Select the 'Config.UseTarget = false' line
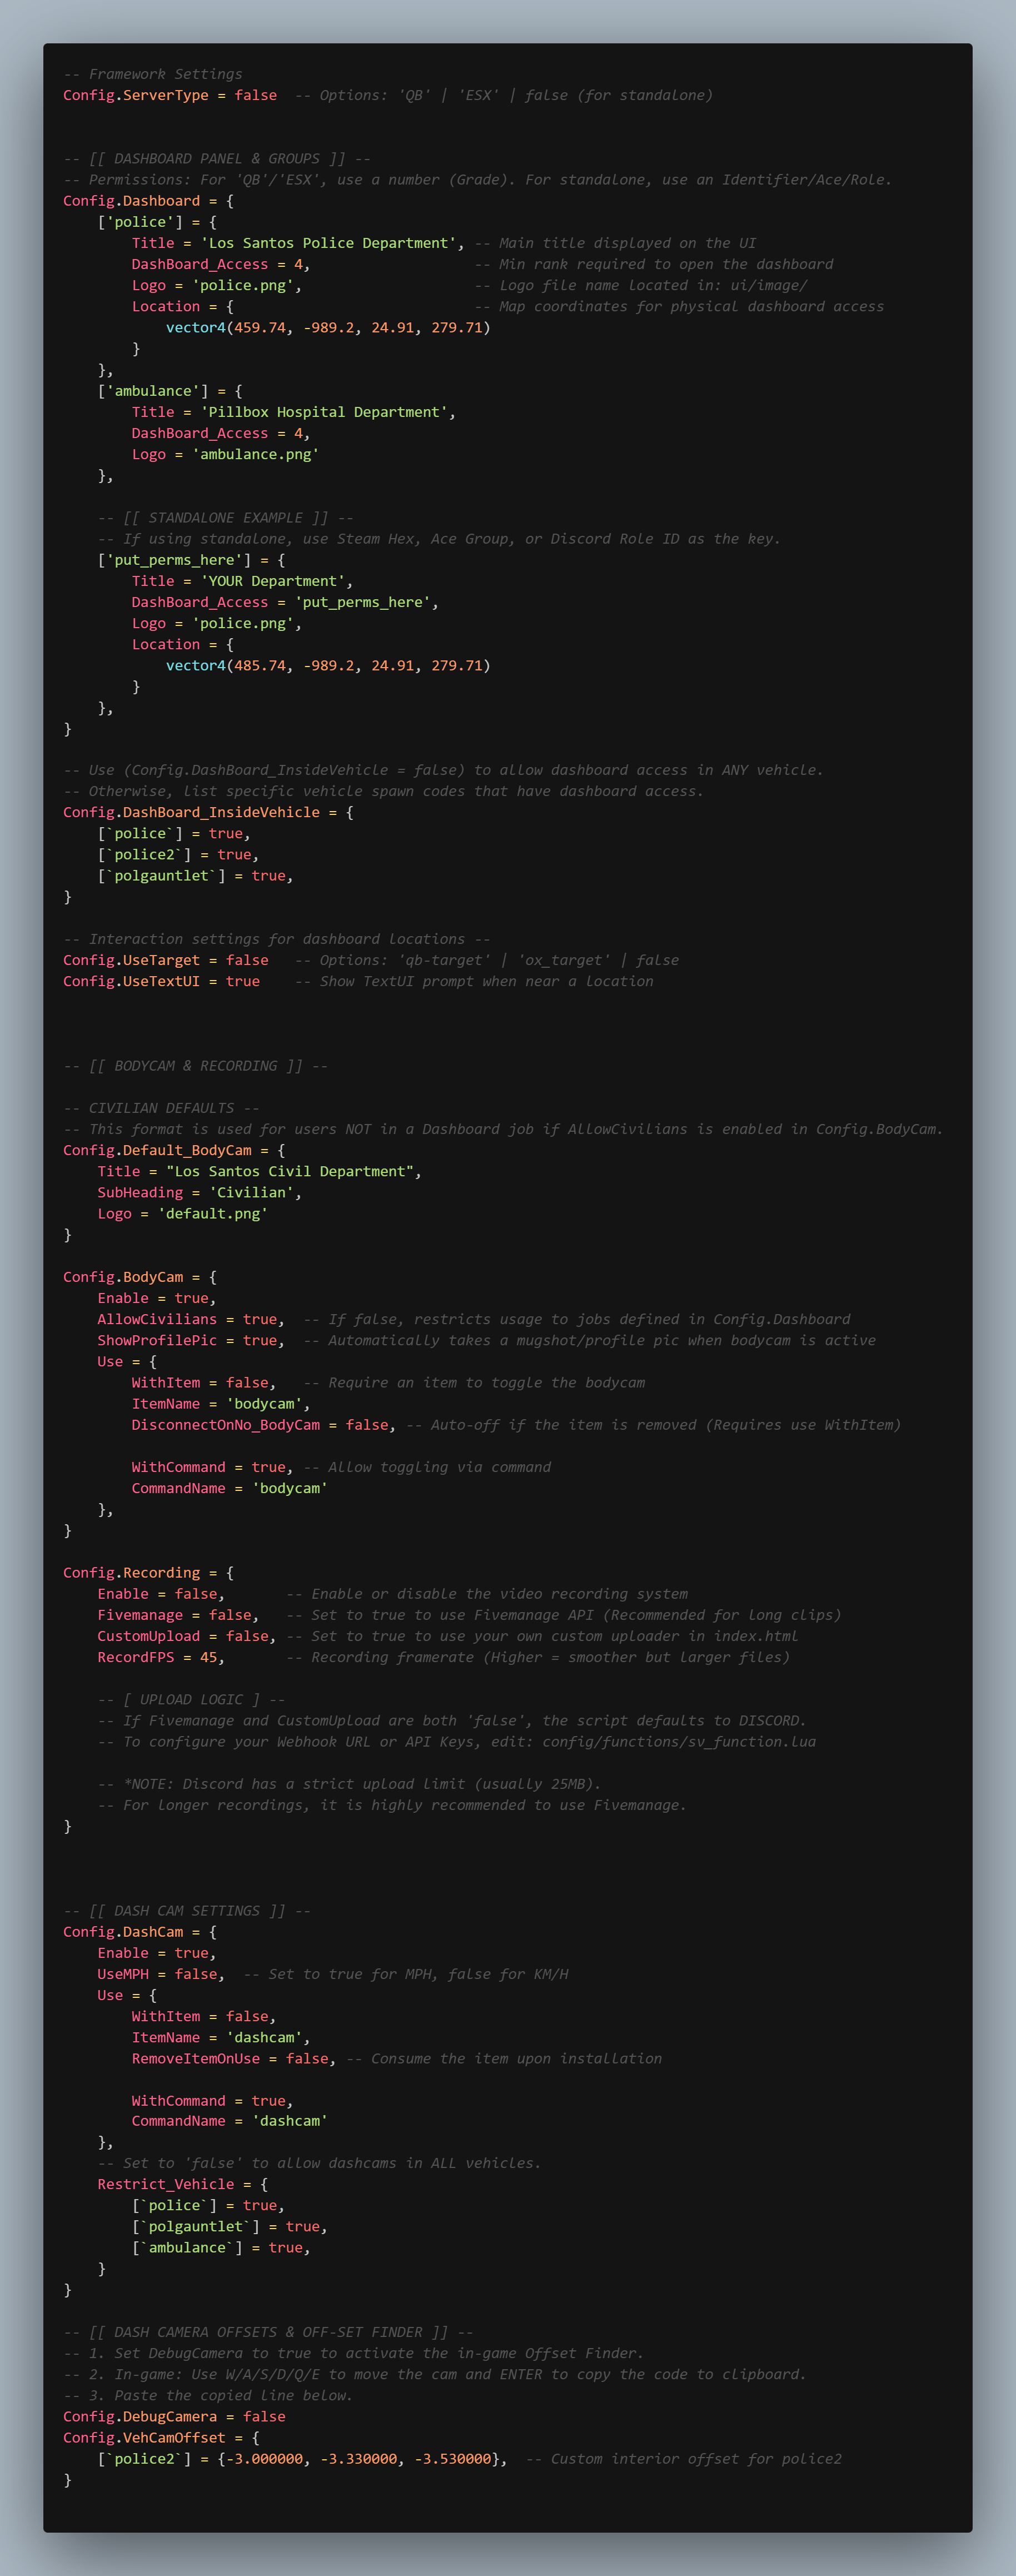The image size is (1016, 2576). pos(166,960)
